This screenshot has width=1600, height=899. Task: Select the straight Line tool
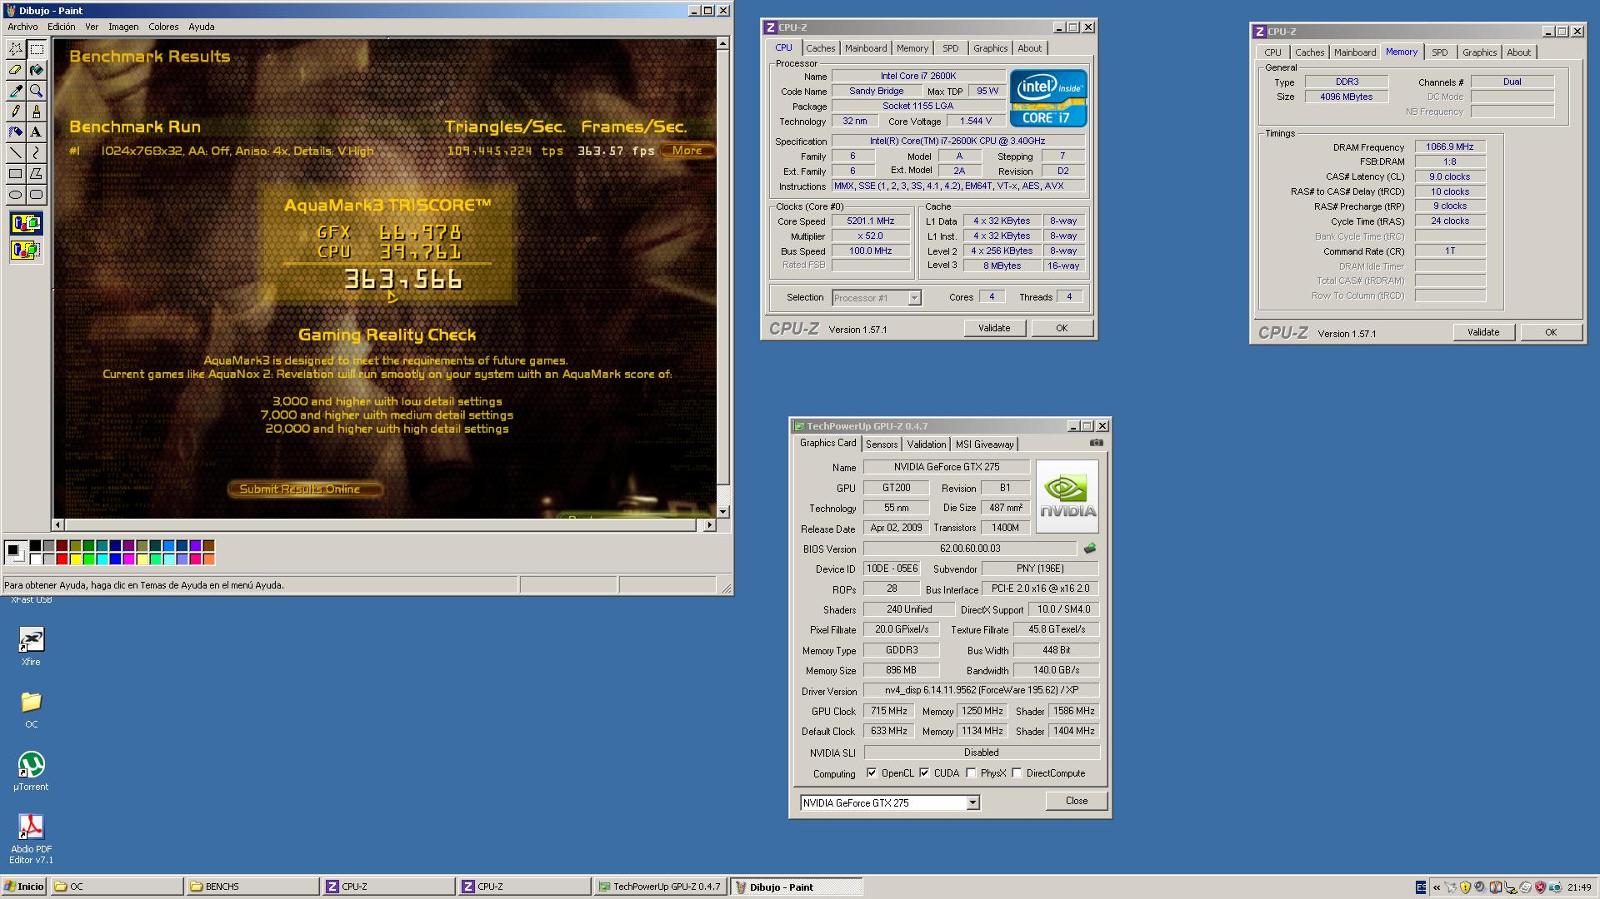point(15,153)
